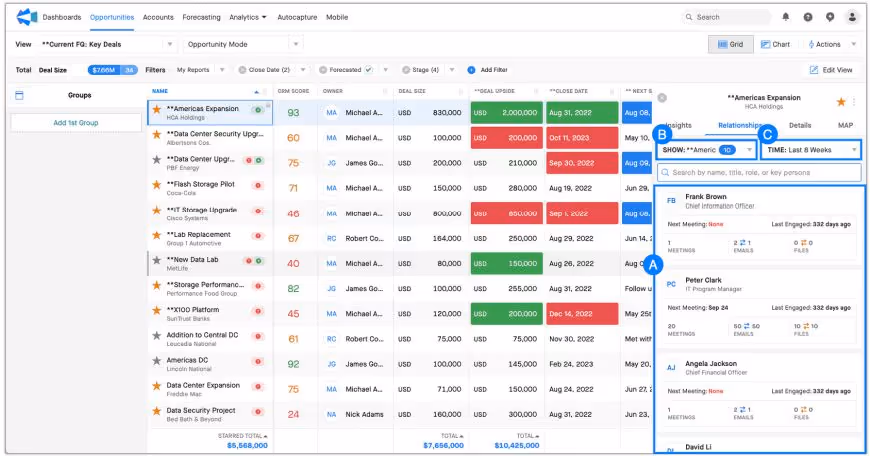Click blue Aug 08 next step cell
The height and width of the screenshot is (456, 870).
coord(636,113)
